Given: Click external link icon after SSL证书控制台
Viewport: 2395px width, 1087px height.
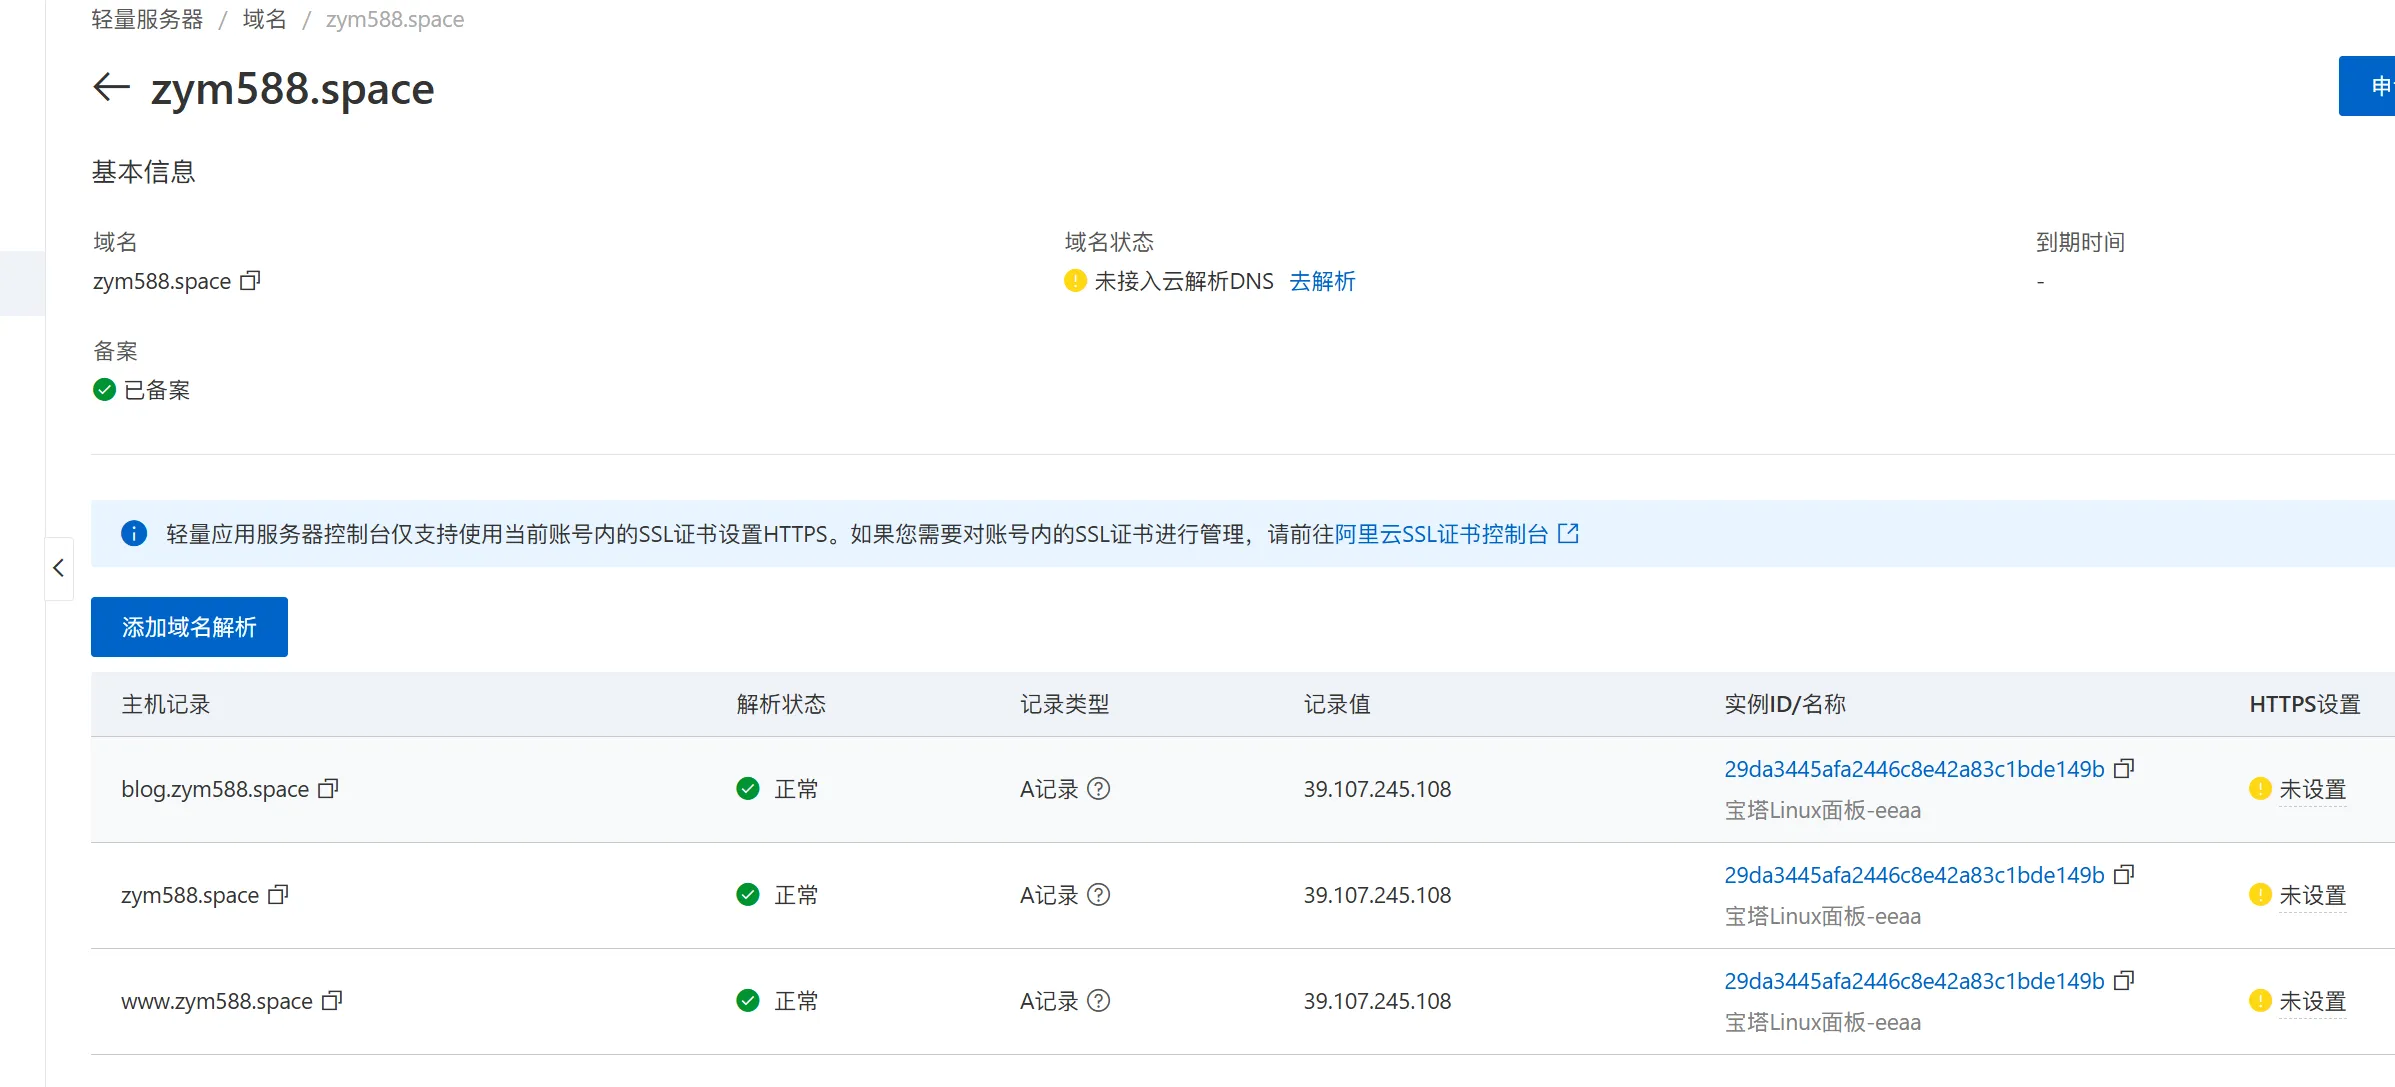Looking at the screenshot, I should (x=1569, y=534).
